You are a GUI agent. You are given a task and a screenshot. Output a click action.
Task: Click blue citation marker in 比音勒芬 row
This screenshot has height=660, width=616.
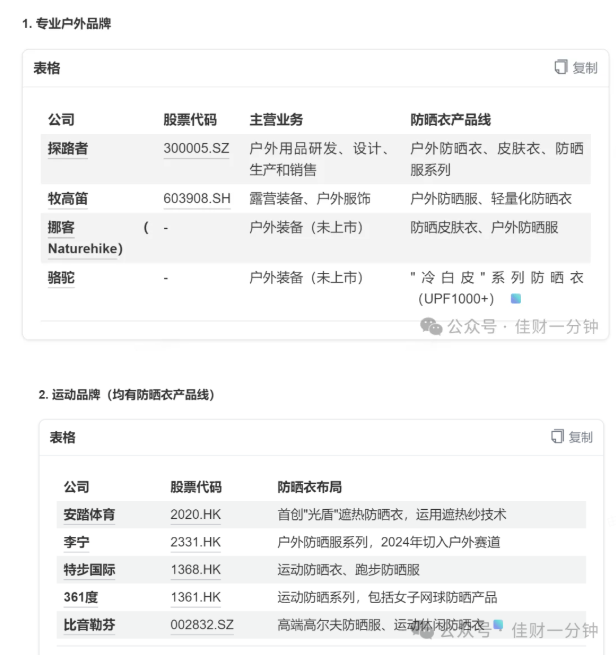tap(498, 624)
